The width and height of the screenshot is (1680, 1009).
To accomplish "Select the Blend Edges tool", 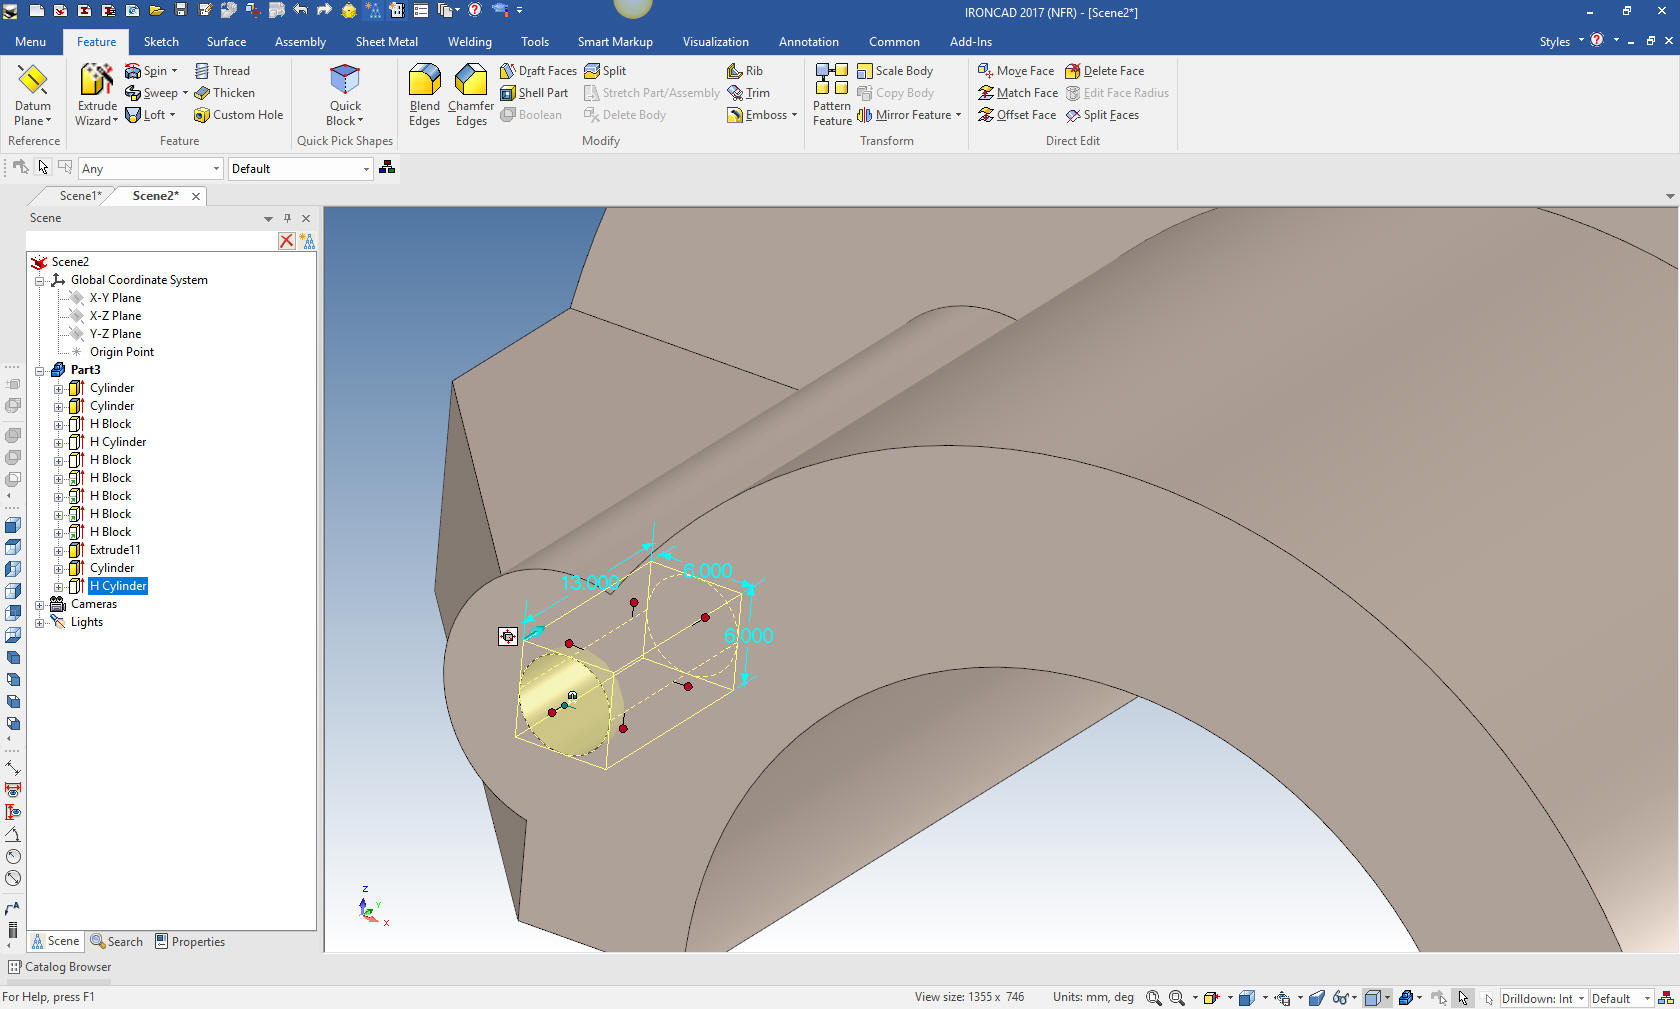I will point(424,80).
